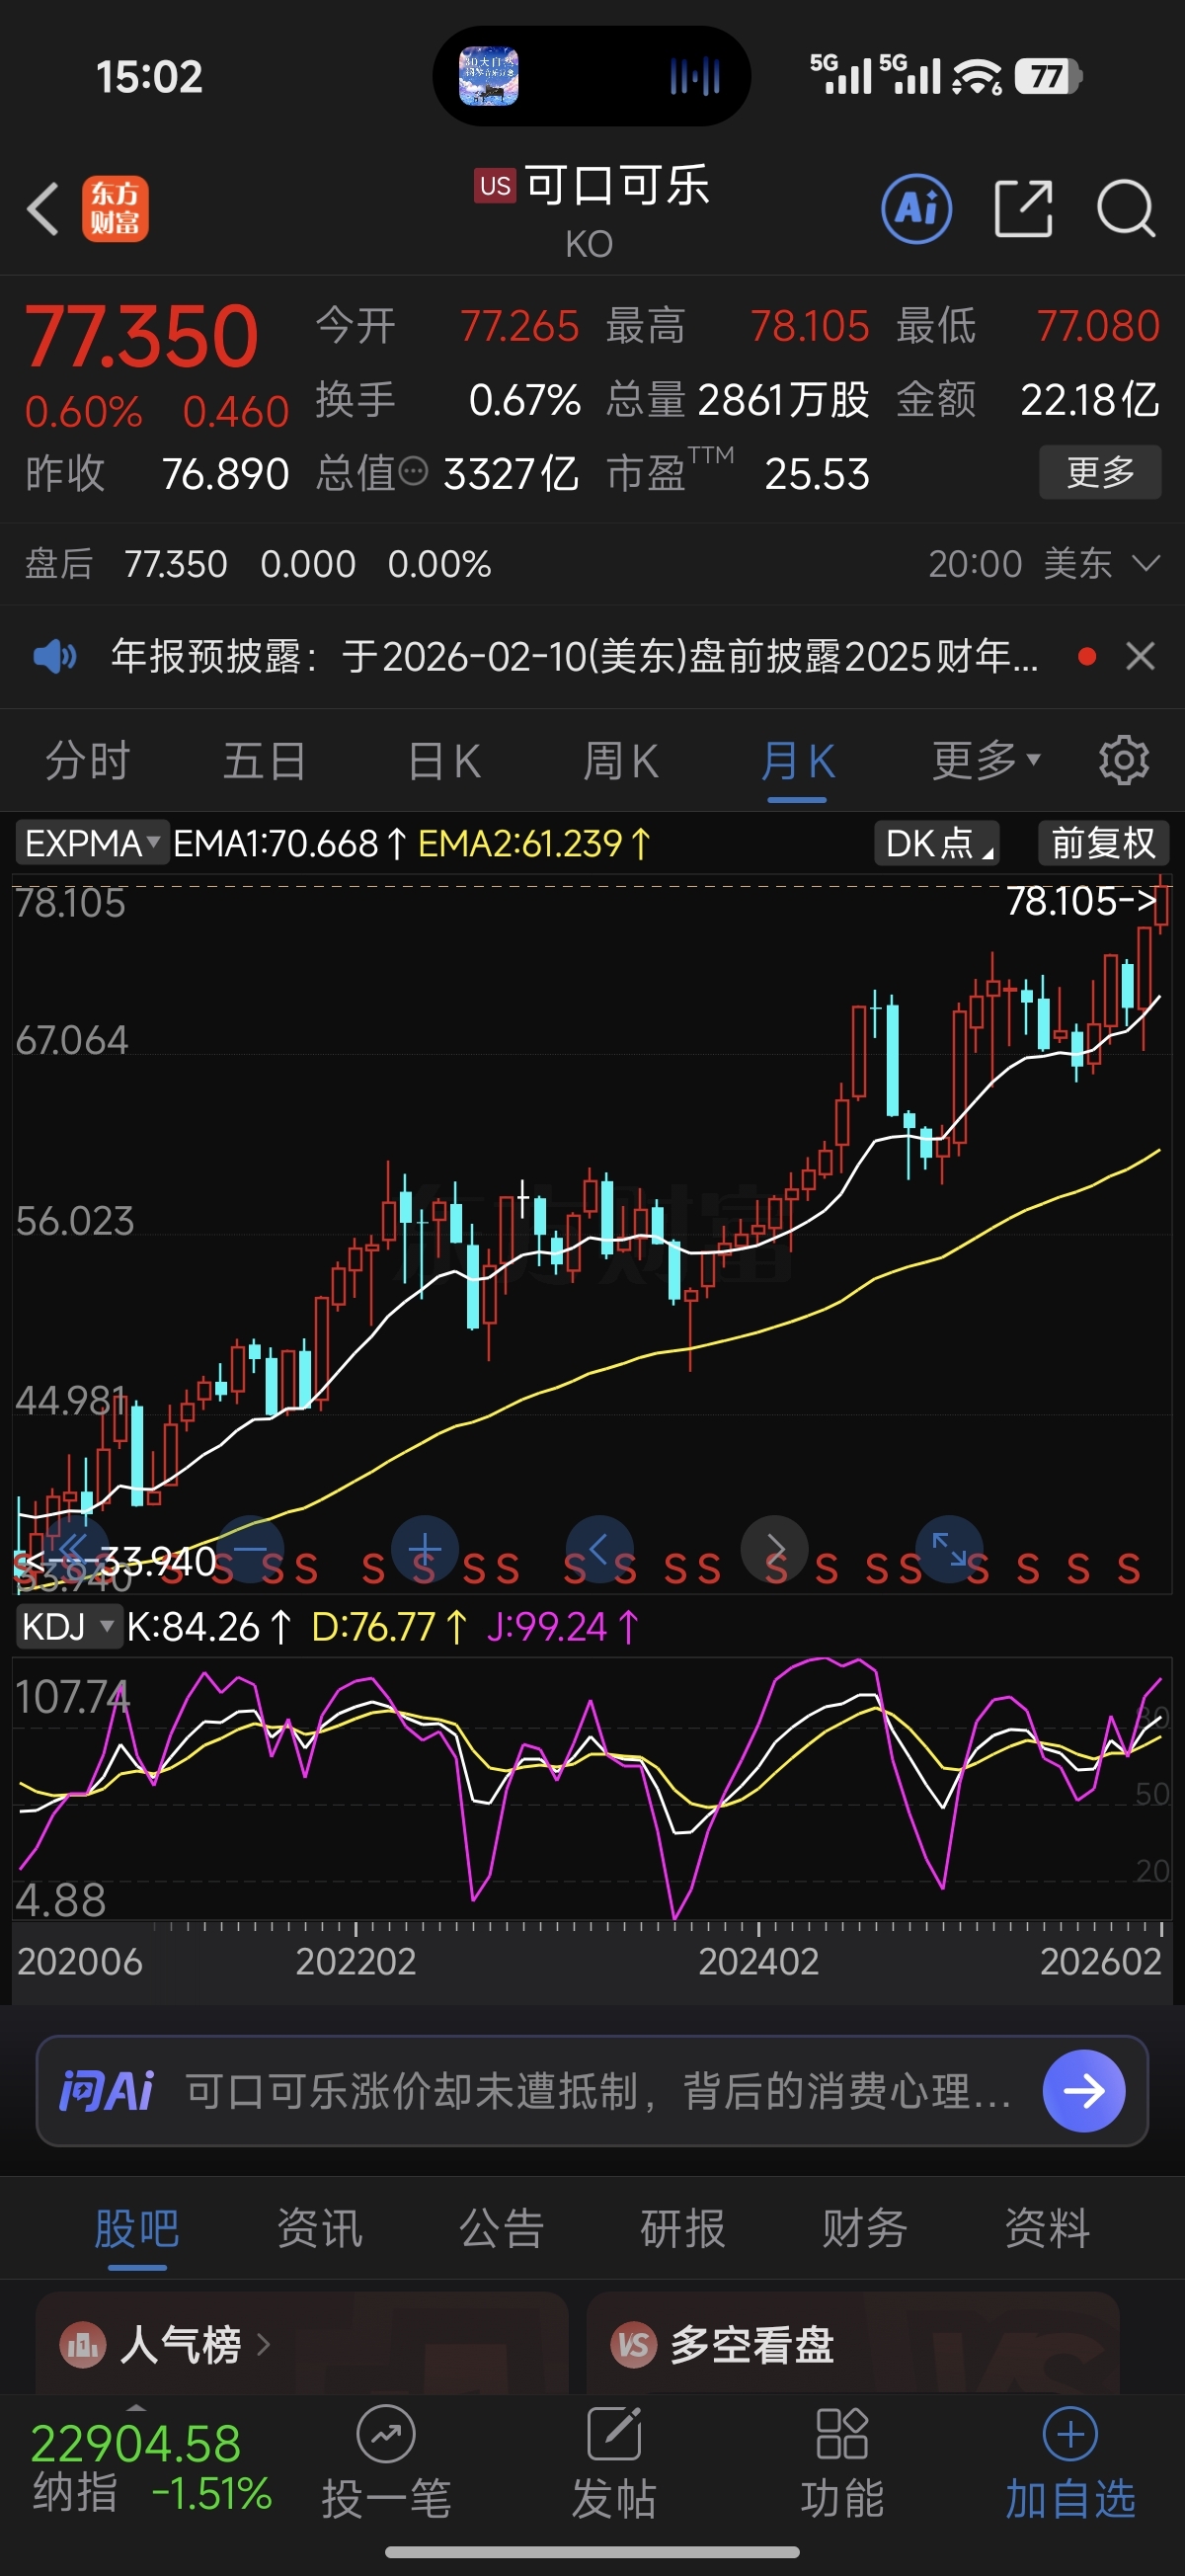Add stock via 加自选 icon
The image size is (1185, 2576).
pyautogui.click(x=1070, y=2435)
